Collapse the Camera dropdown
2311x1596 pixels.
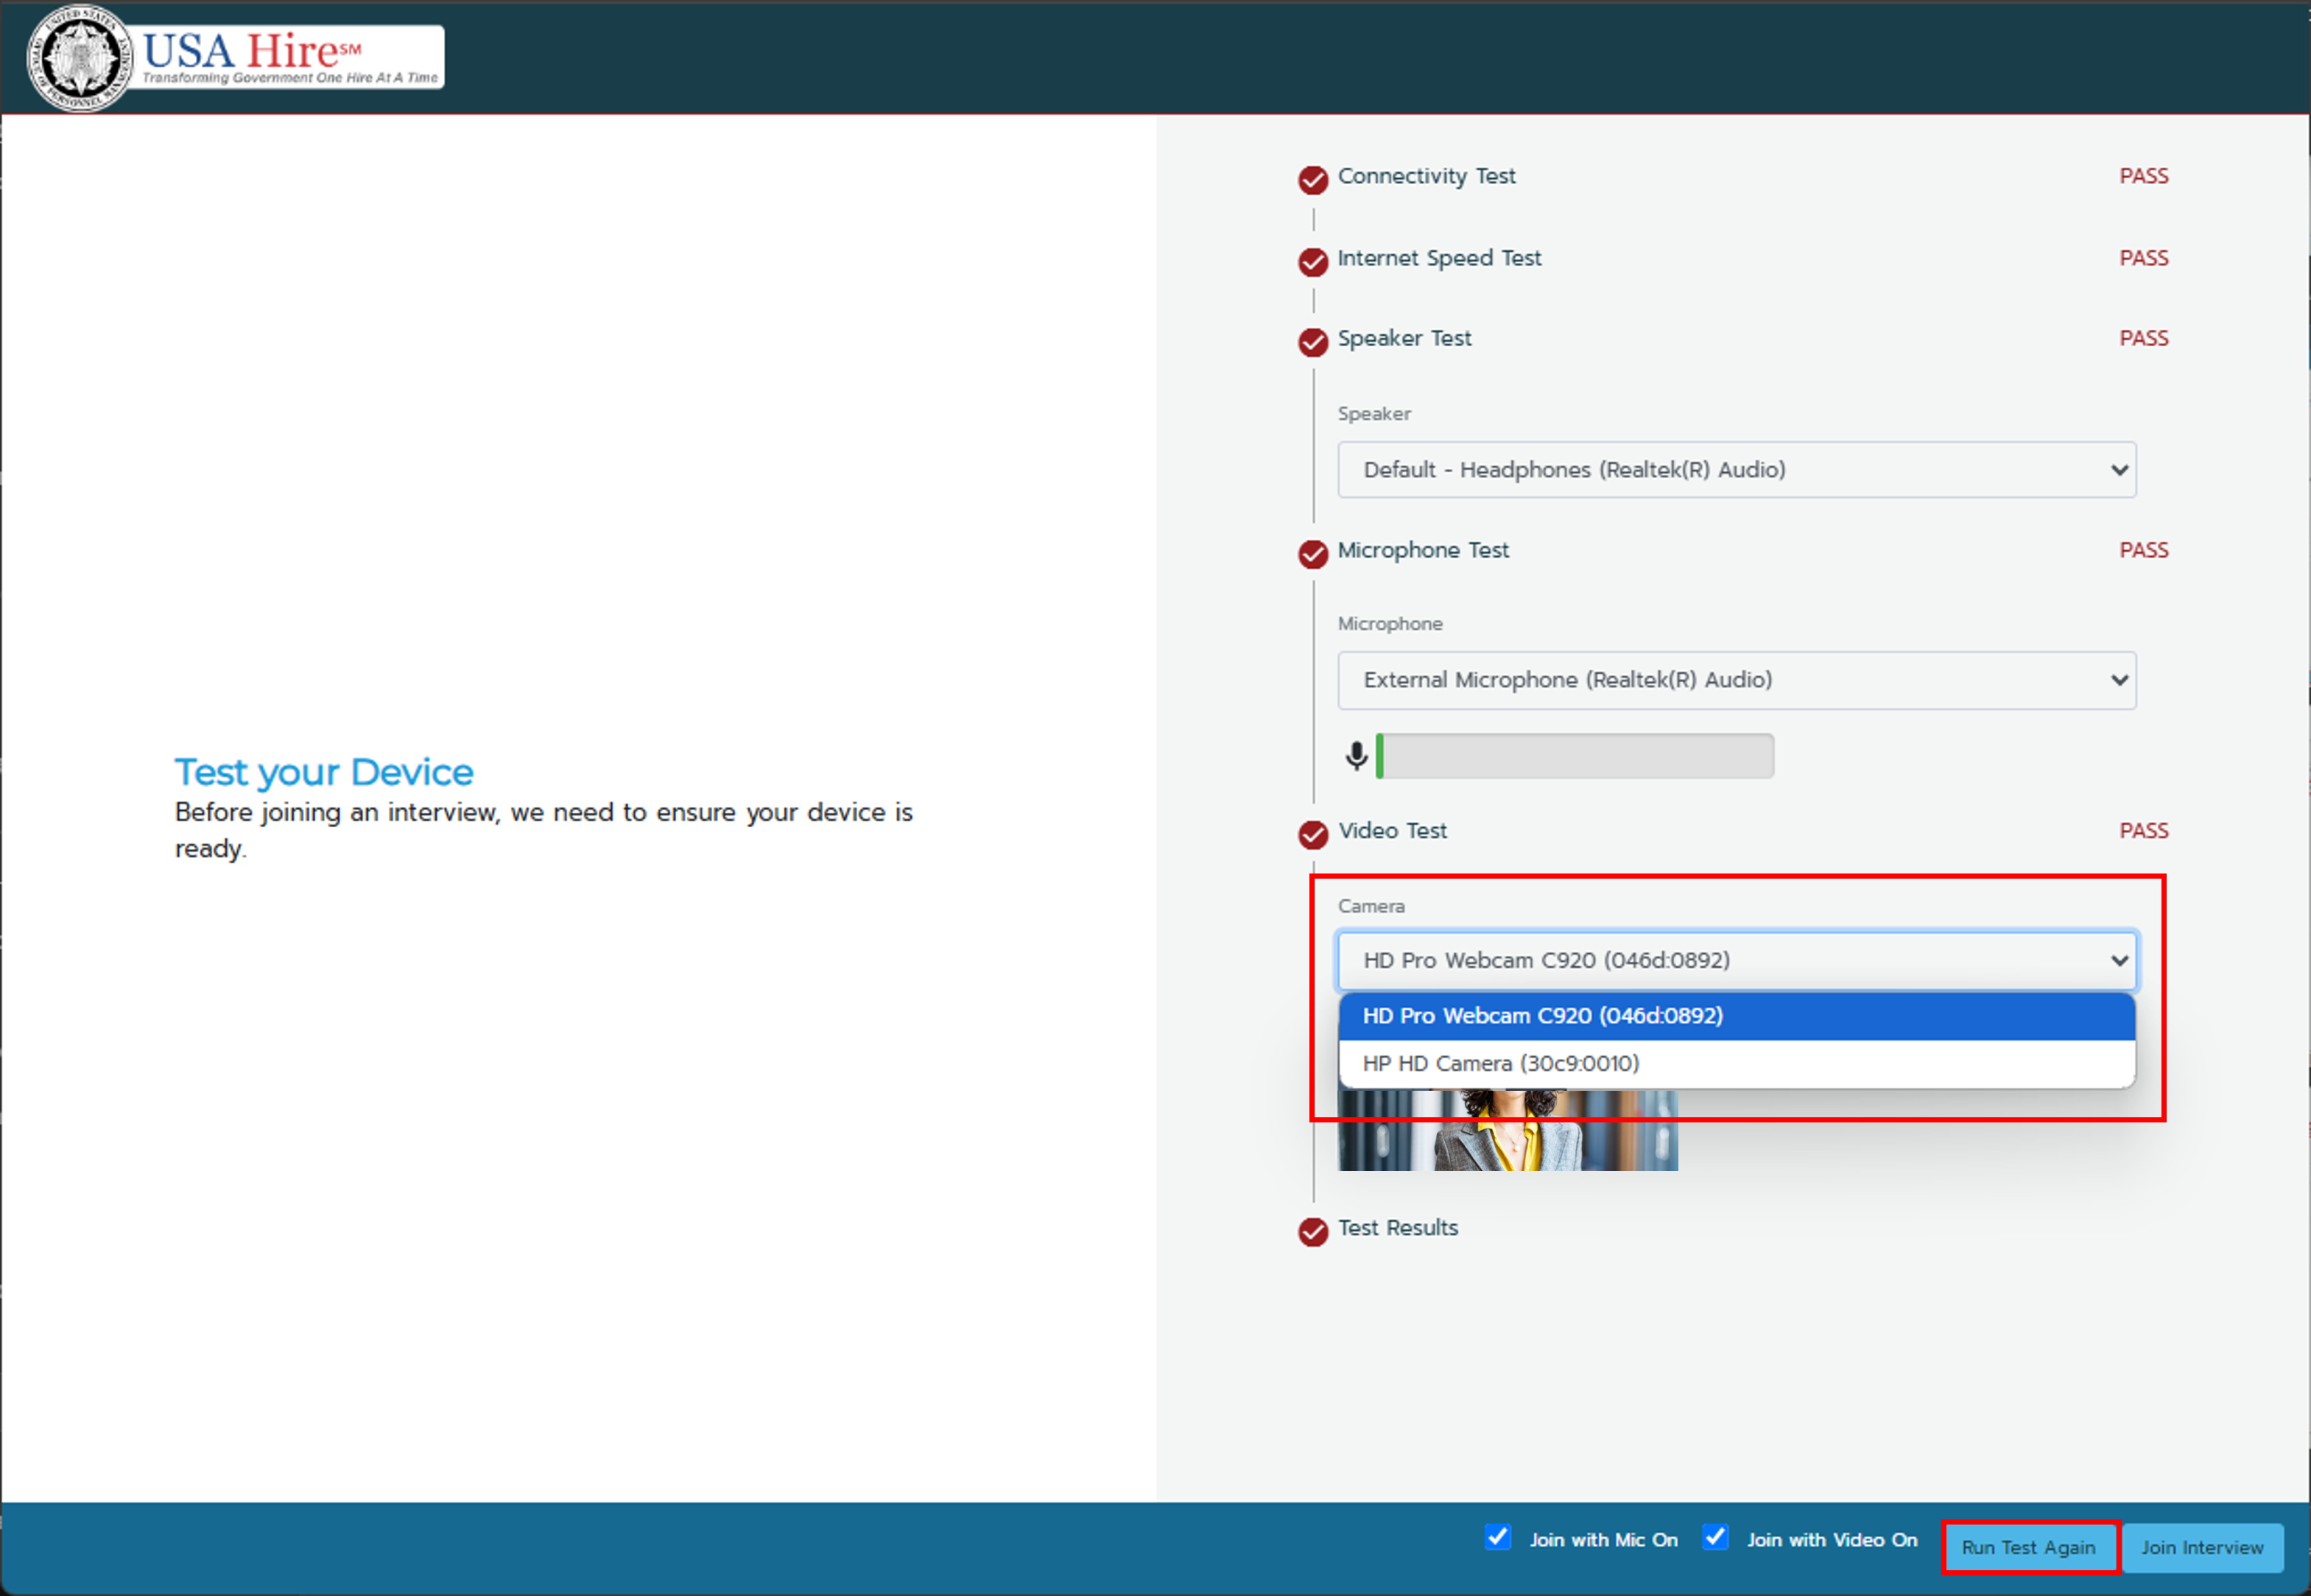1737,960
